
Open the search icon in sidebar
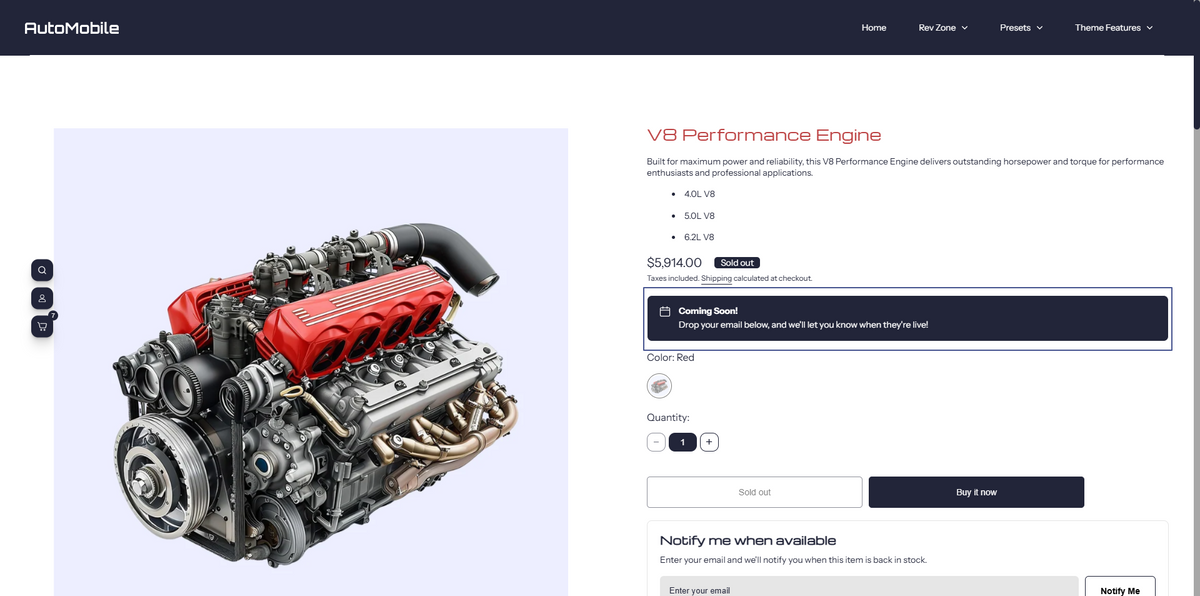click(x=42, y=270)
